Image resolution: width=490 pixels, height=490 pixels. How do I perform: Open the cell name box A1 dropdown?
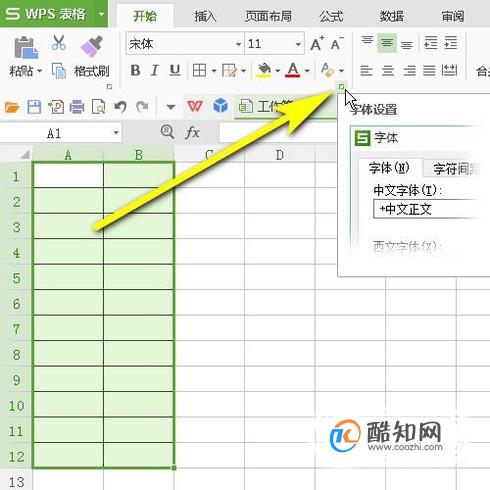116,133
